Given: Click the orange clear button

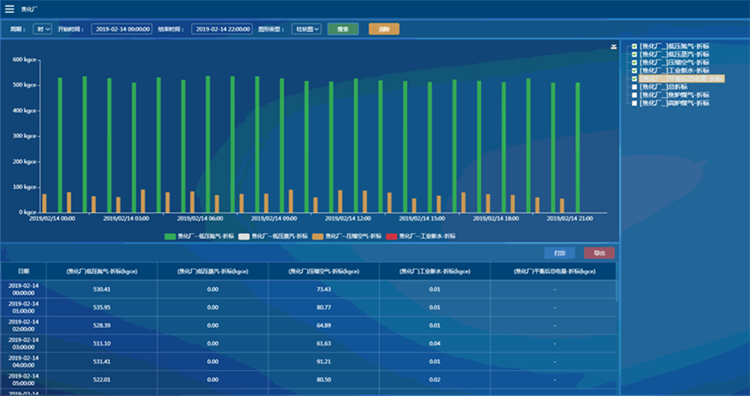Looking at the screenshot, I should (384, 29).
